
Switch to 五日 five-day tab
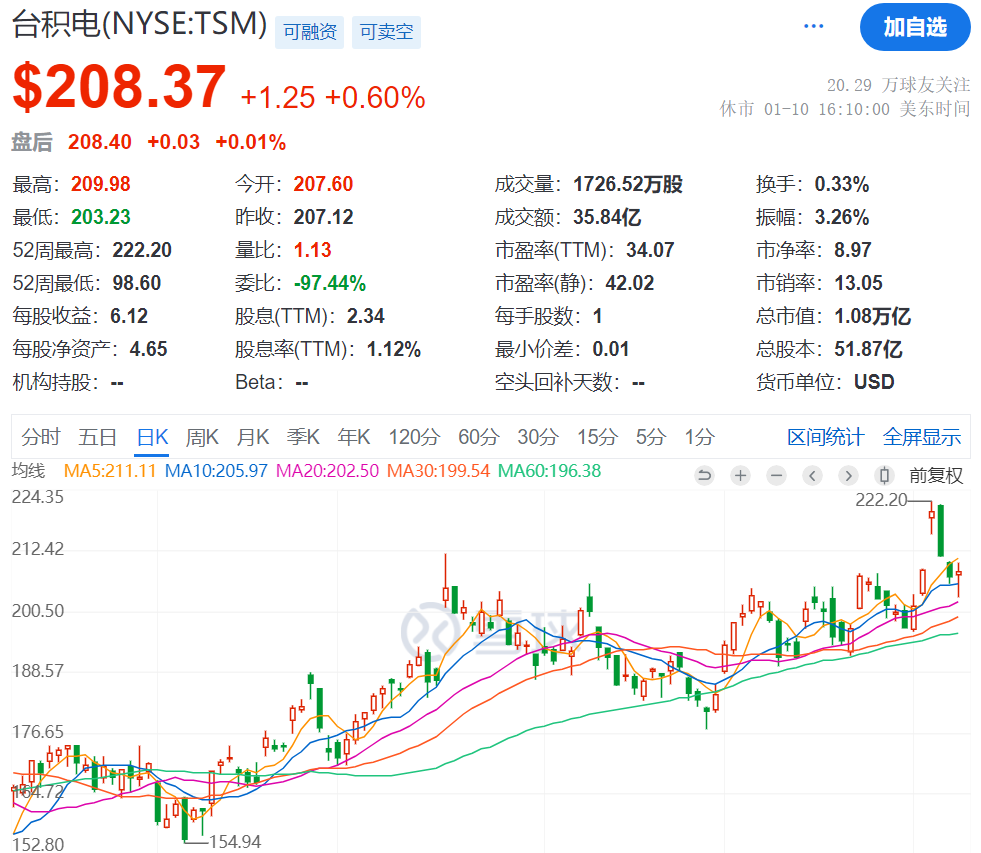(98, 437)
